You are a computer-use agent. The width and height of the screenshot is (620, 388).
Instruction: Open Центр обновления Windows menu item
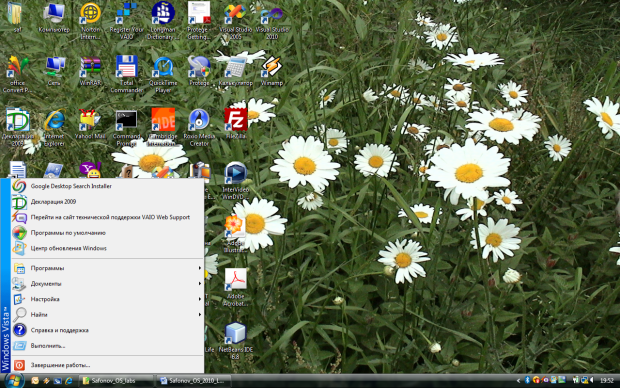[x=108, y=248]
